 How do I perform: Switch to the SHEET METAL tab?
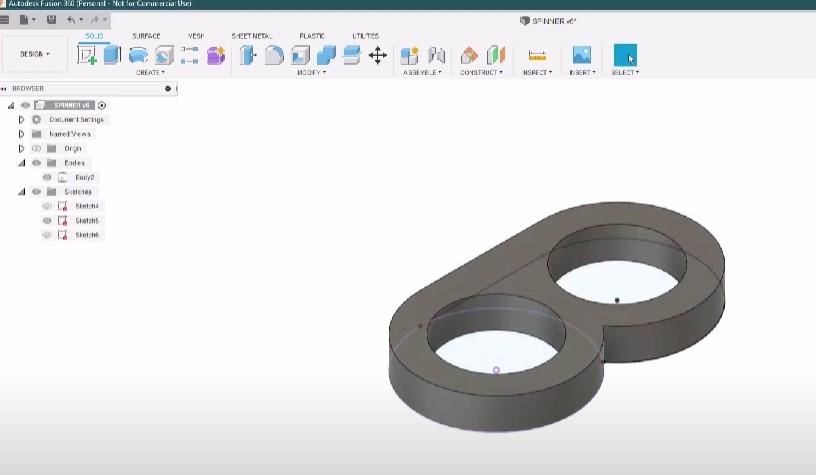[x=252, y=36]
